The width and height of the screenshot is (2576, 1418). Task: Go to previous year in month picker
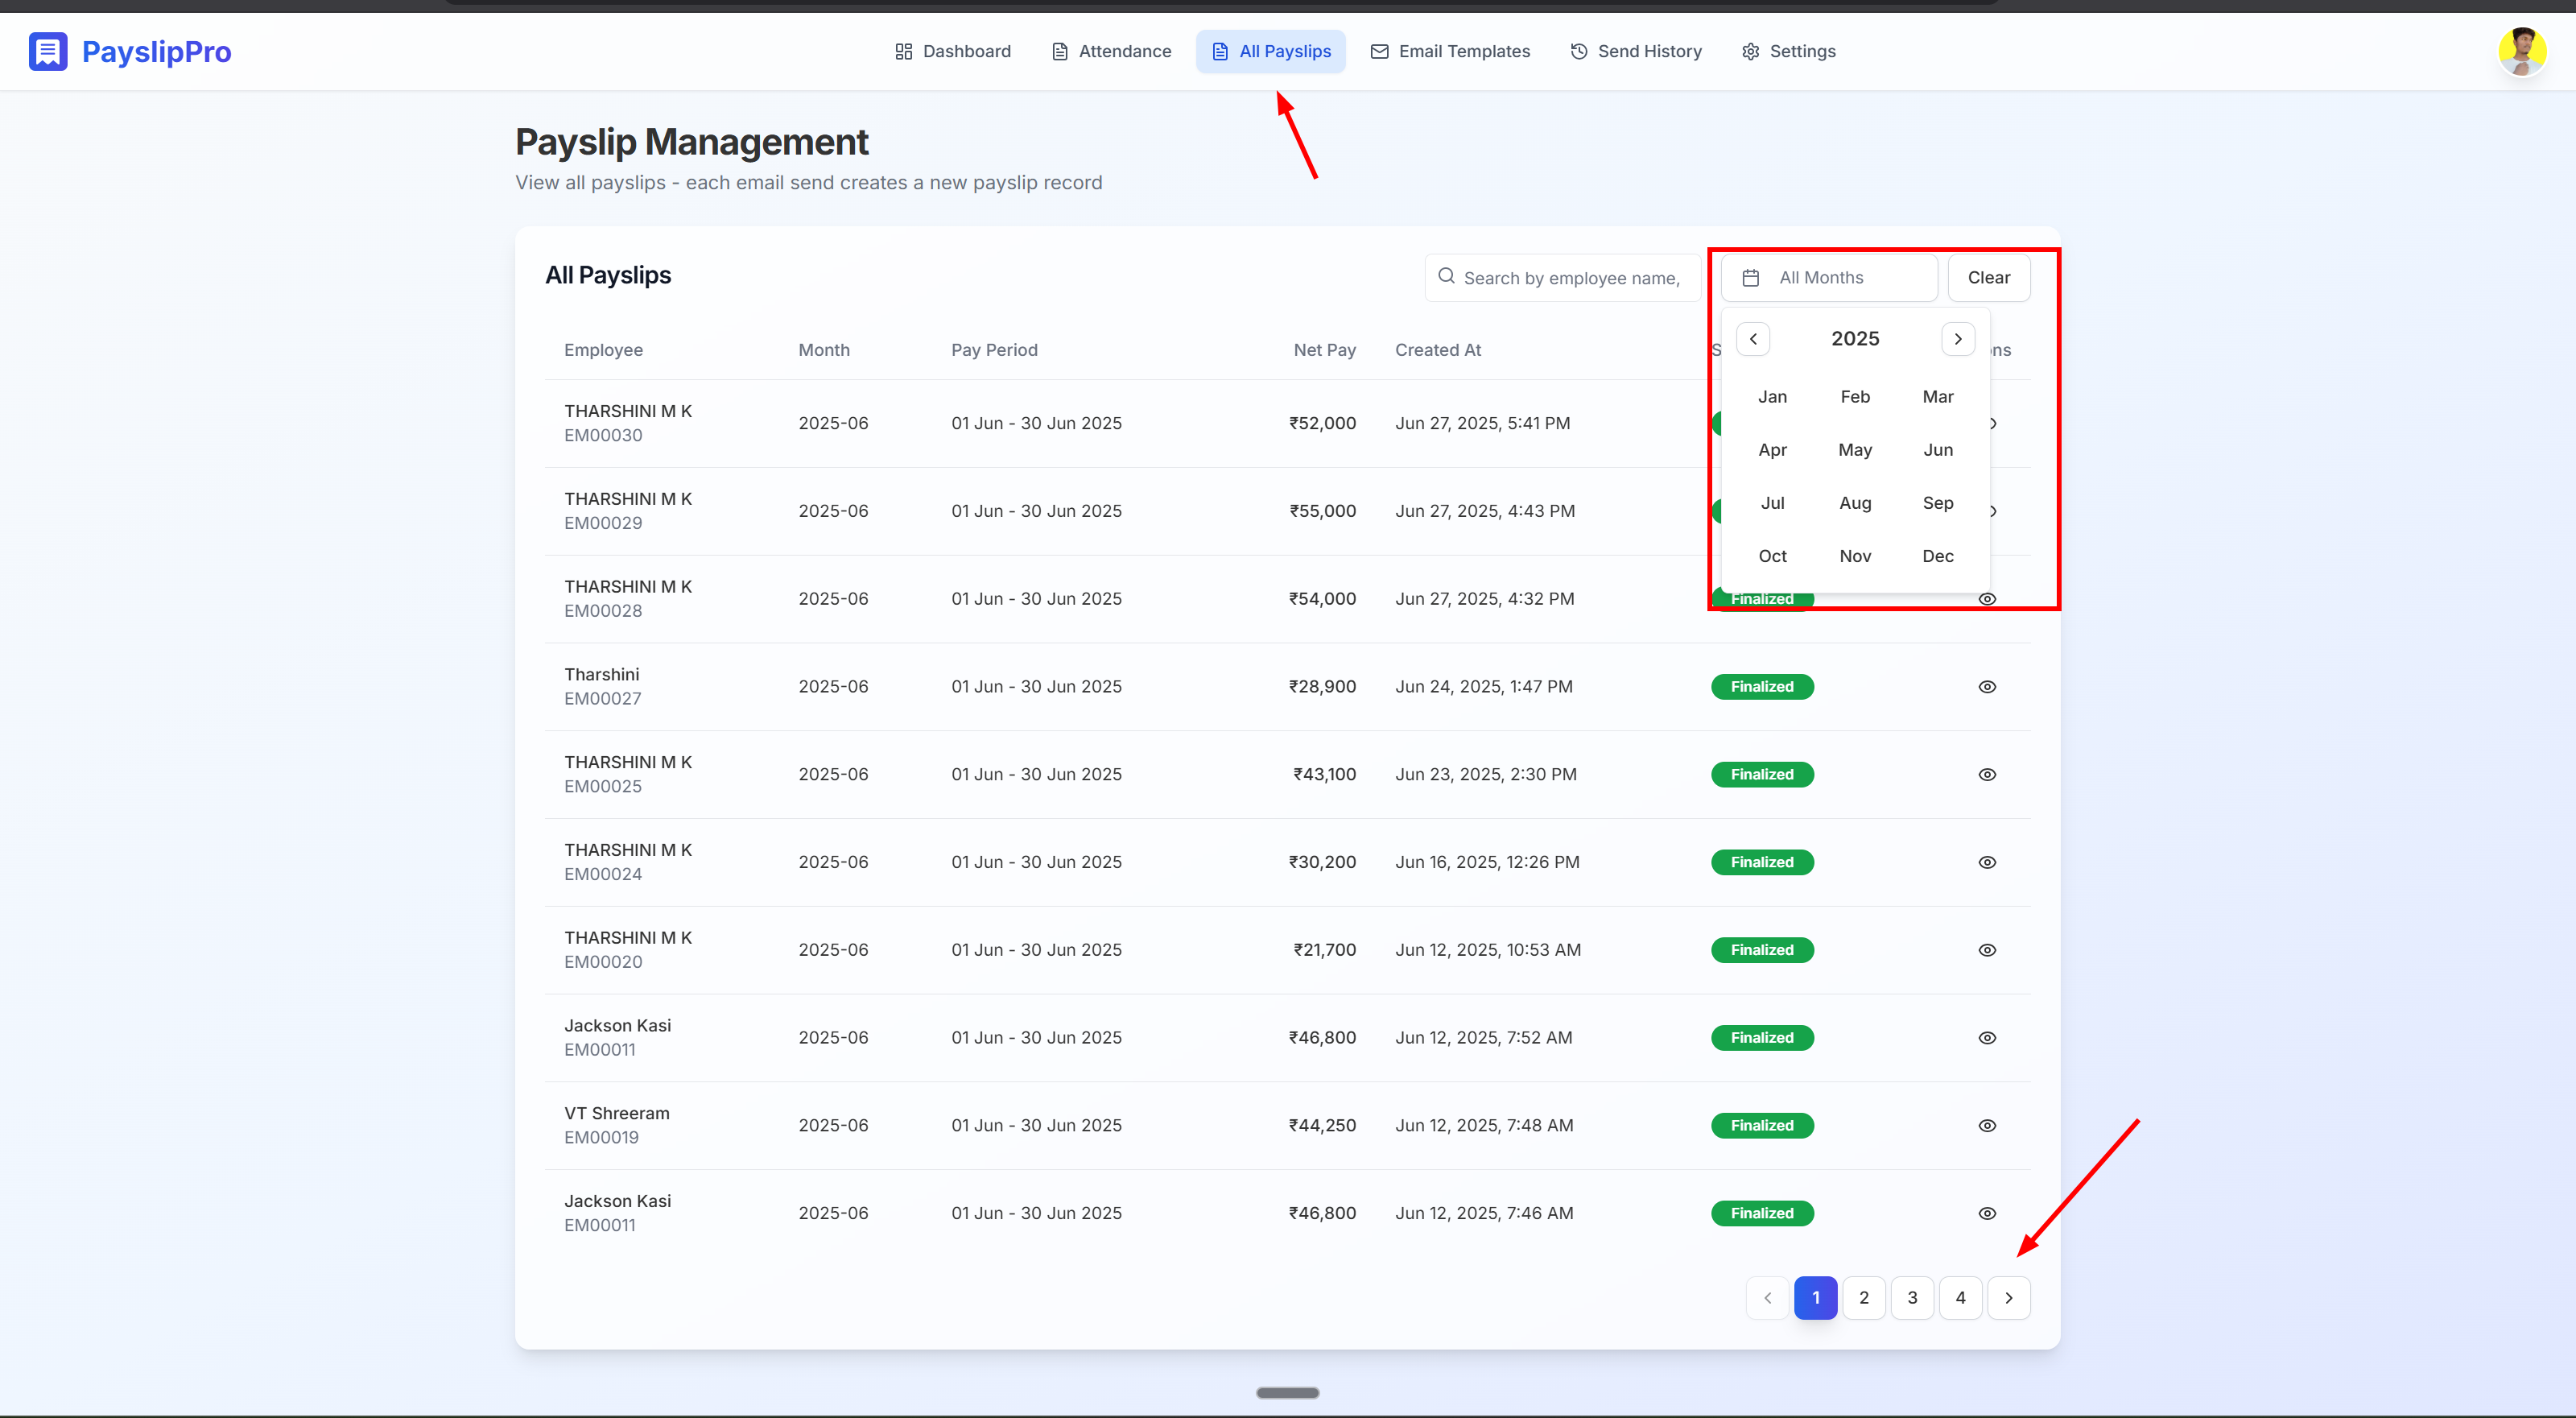coord(1753,339)
